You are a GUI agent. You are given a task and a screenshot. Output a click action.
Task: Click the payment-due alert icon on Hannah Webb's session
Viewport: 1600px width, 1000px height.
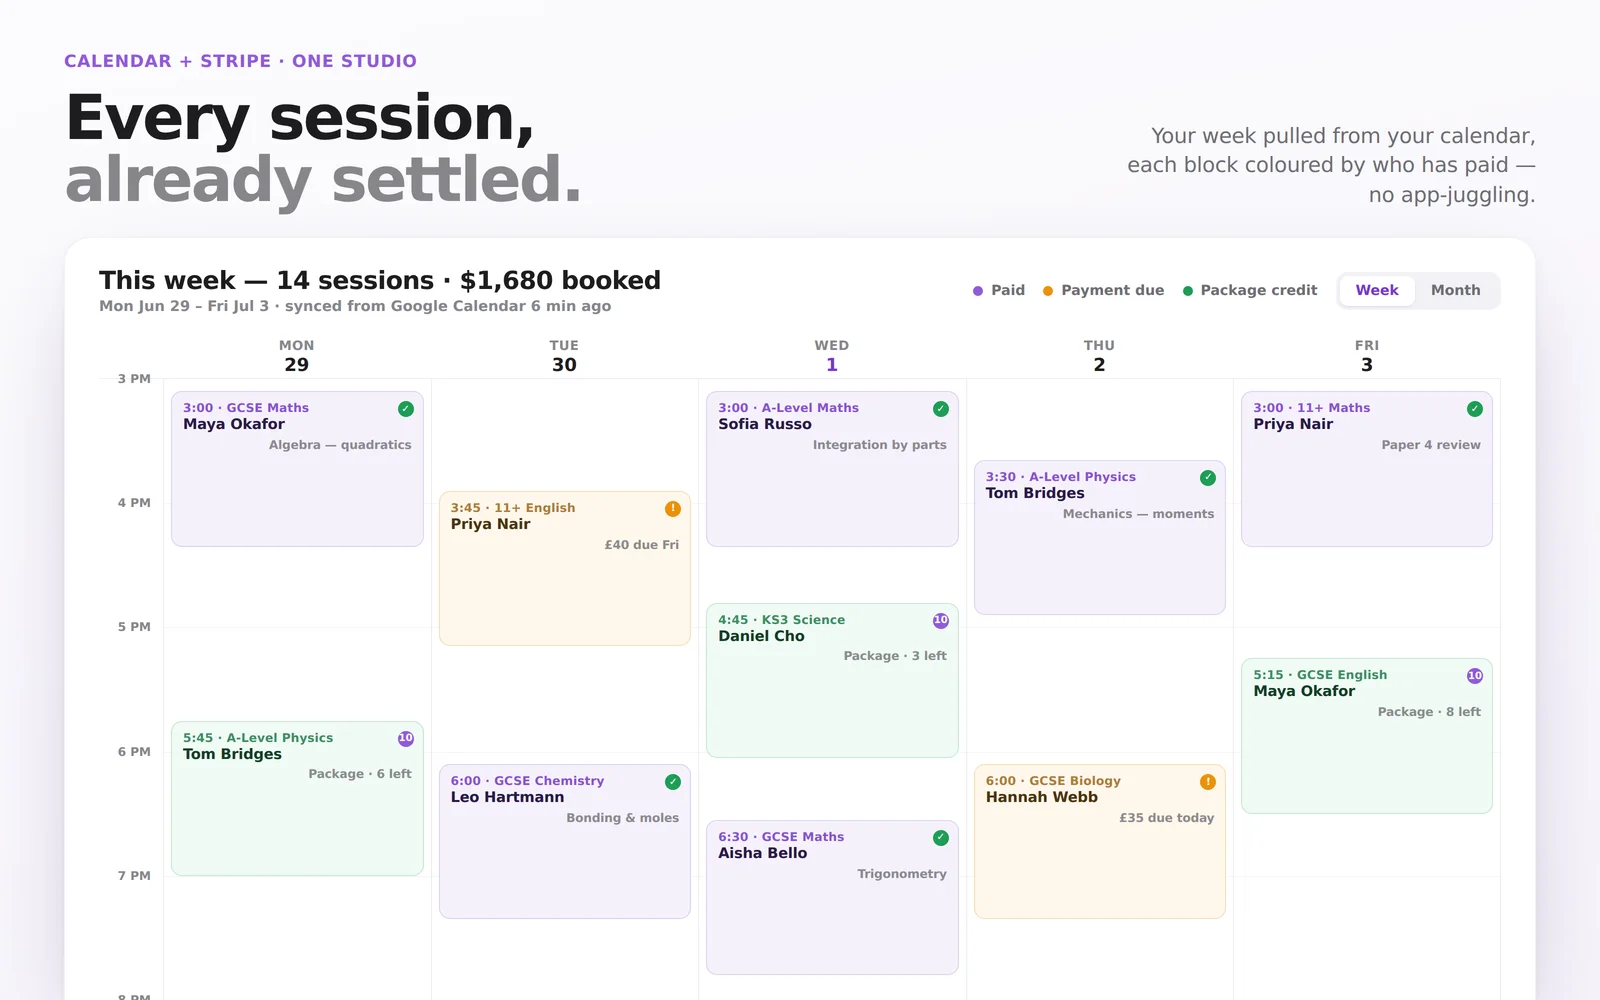click(1208, 781)
